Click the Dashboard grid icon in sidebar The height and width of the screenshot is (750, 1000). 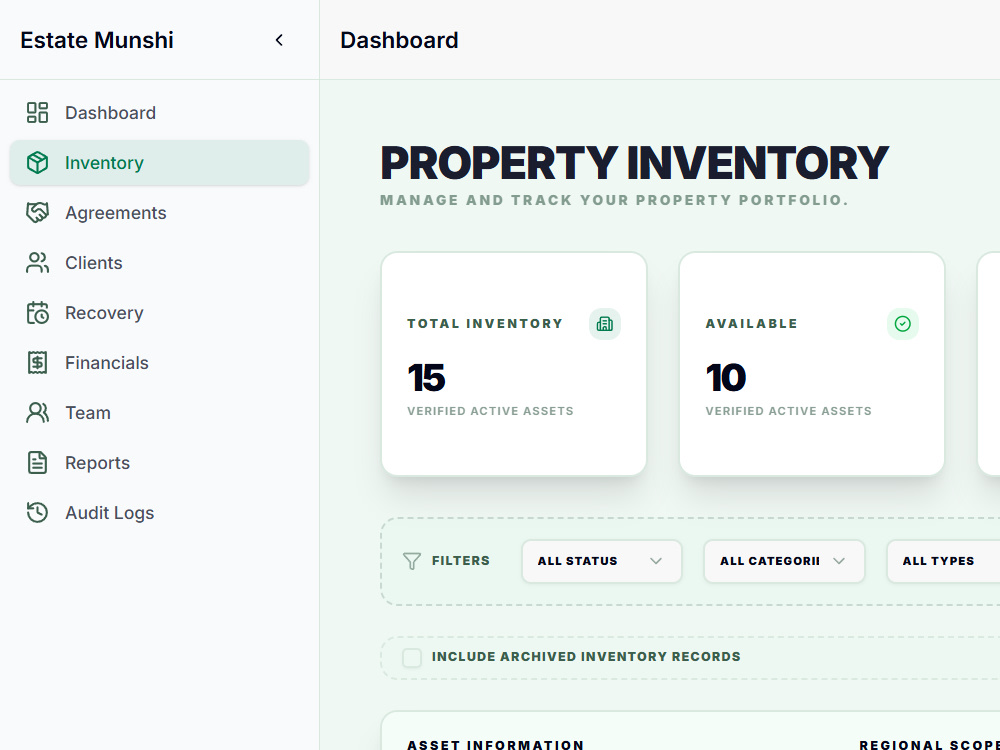pyautogui.click(x=37, y=112)
